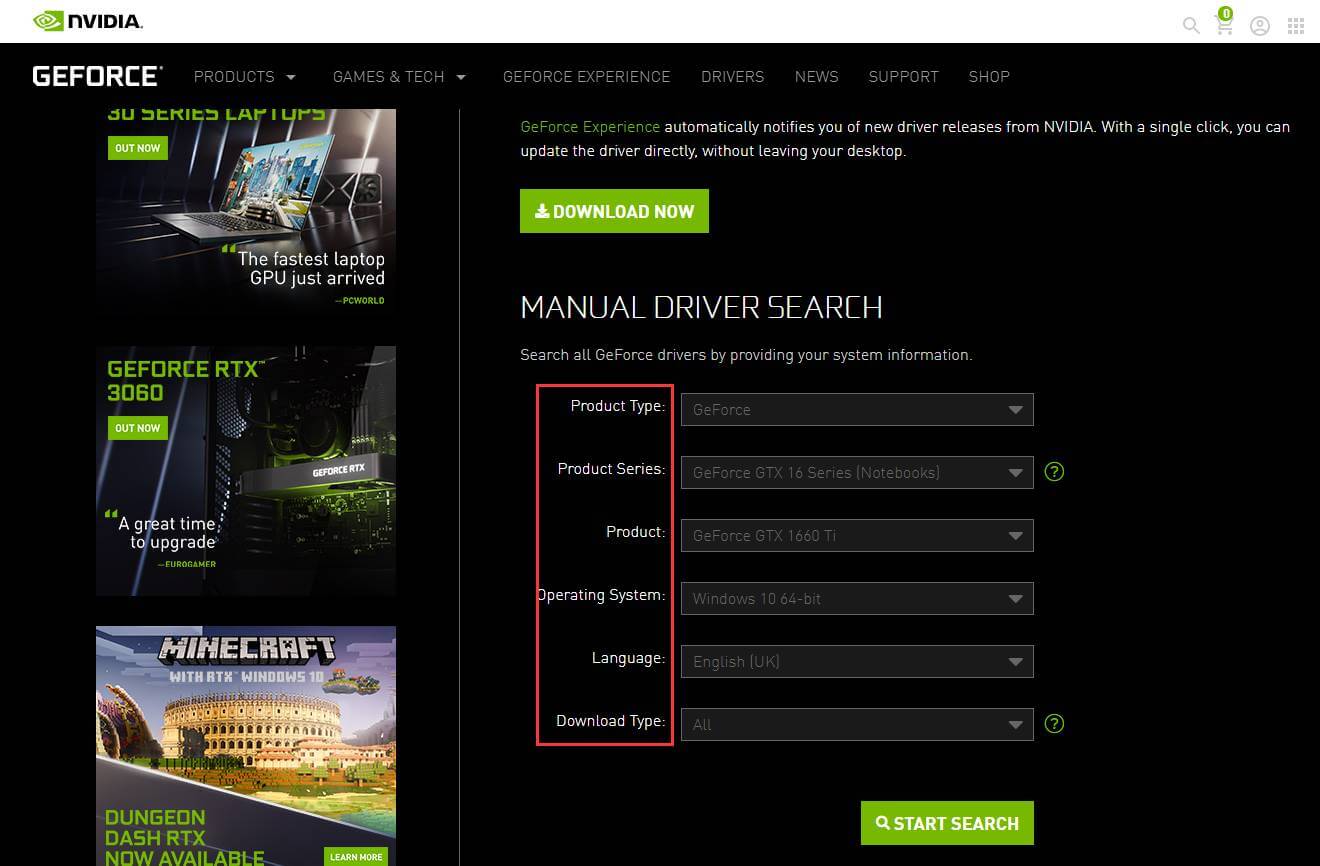1320x866 pixels.
Task: Click help icon beside Product Series
Action: pos(1053,471)
